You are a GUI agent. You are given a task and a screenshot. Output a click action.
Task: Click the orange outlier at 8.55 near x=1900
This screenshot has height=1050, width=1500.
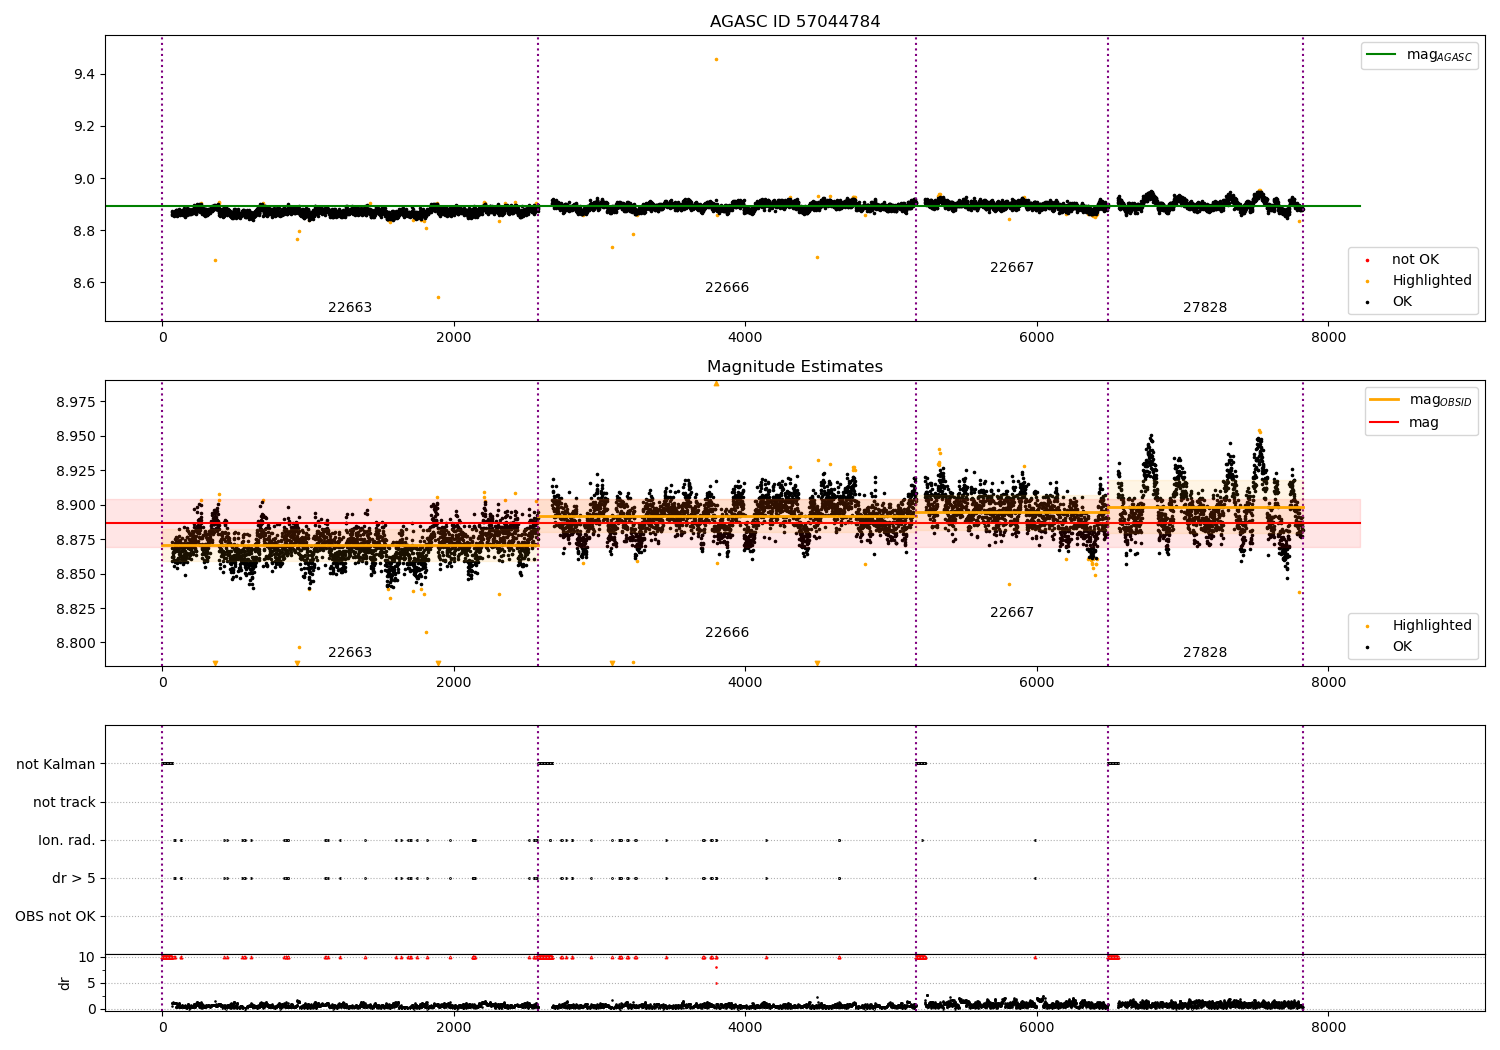[x=438, y=297]
